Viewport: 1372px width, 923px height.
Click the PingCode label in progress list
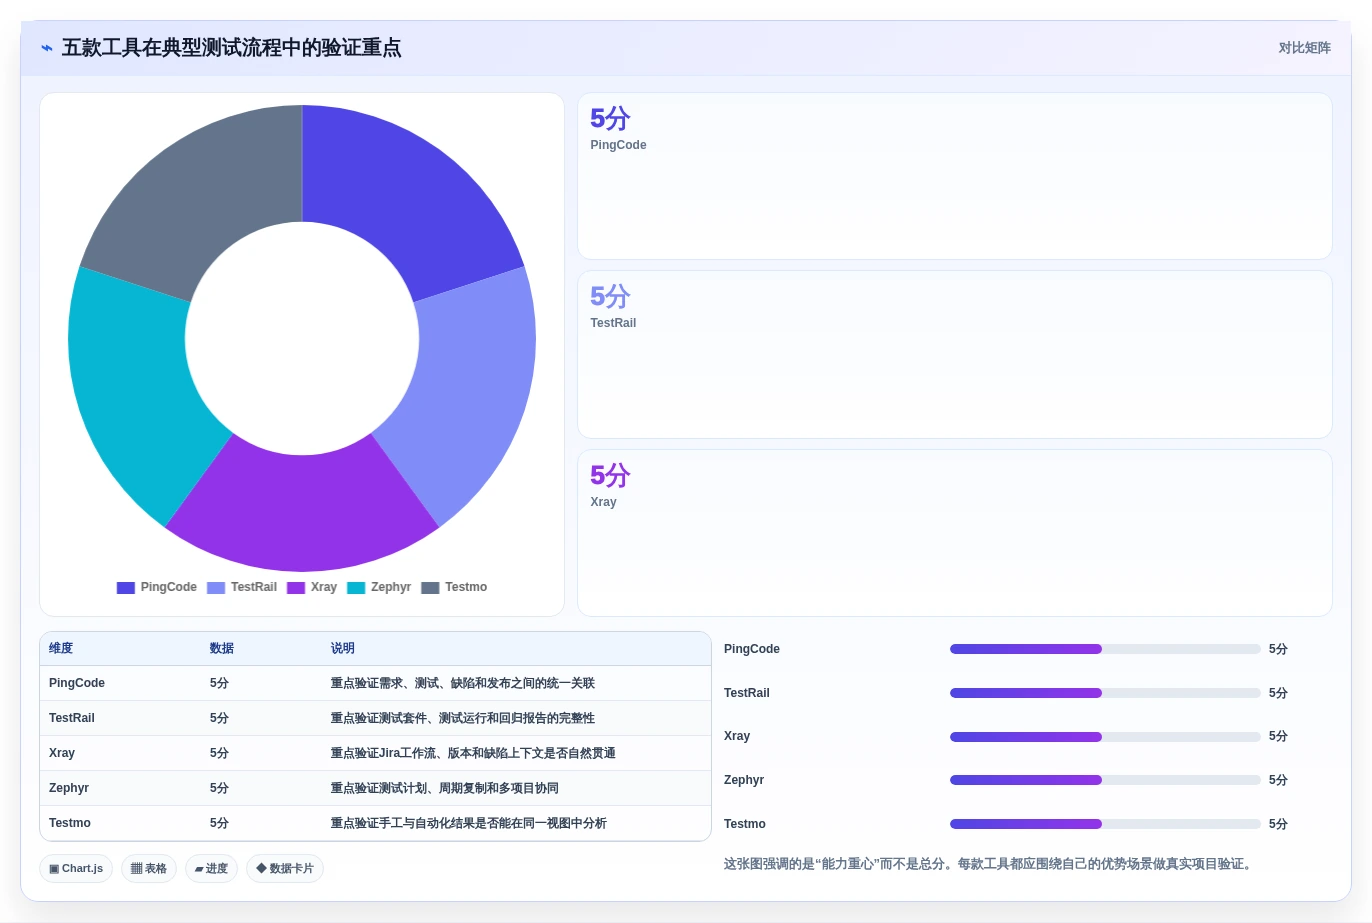[752, 649]
